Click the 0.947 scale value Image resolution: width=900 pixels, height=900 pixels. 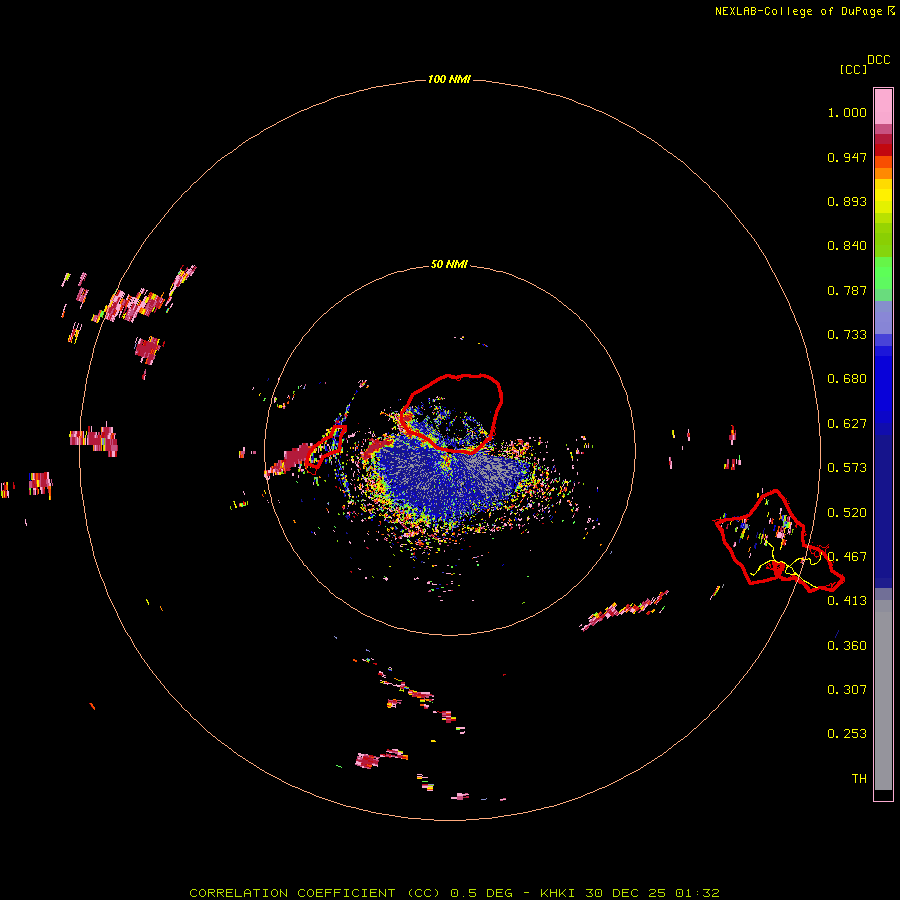tap(847, 157)
